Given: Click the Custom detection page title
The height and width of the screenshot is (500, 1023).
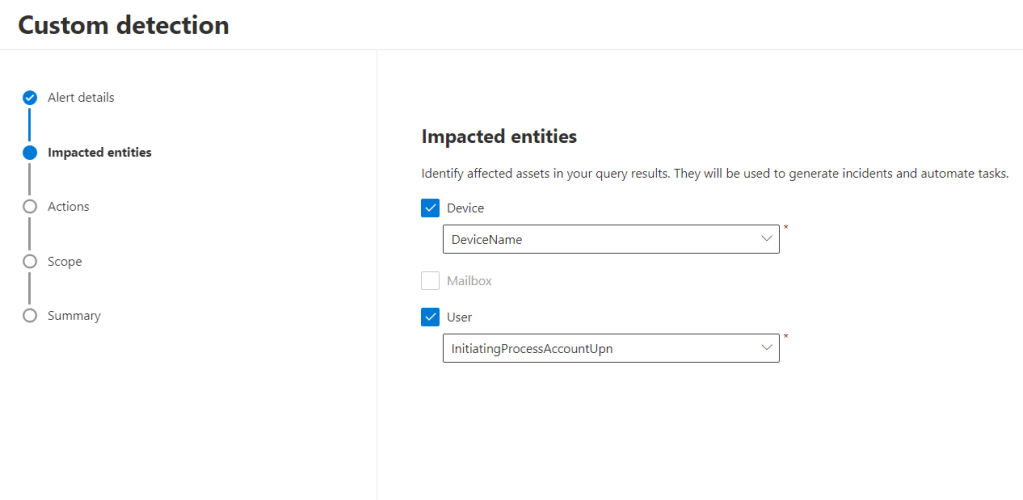Looking at the screenshot, I should point(123,25).
